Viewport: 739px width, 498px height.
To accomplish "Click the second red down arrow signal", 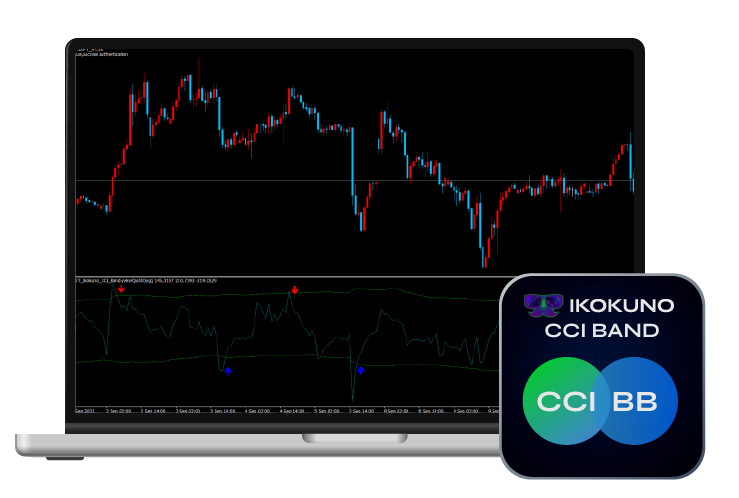I will tap(294, 290).
